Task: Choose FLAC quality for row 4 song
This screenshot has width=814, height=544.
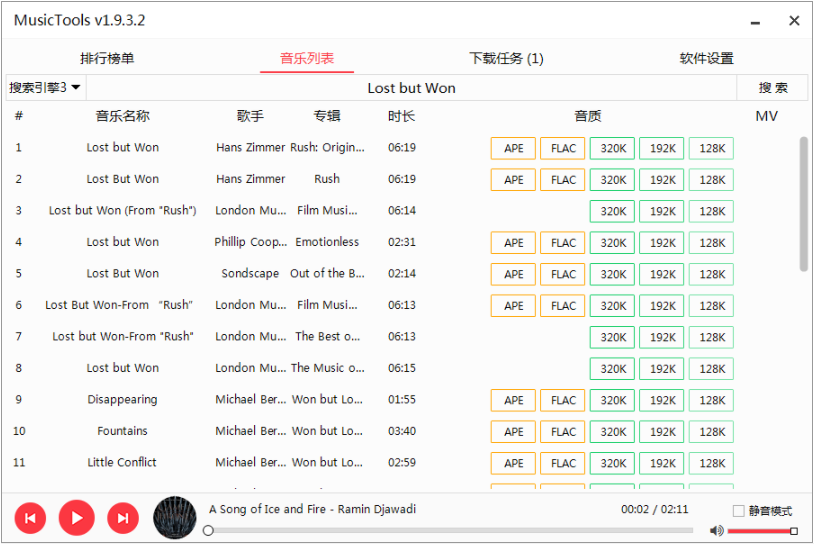Action: (x=563, y=243)
